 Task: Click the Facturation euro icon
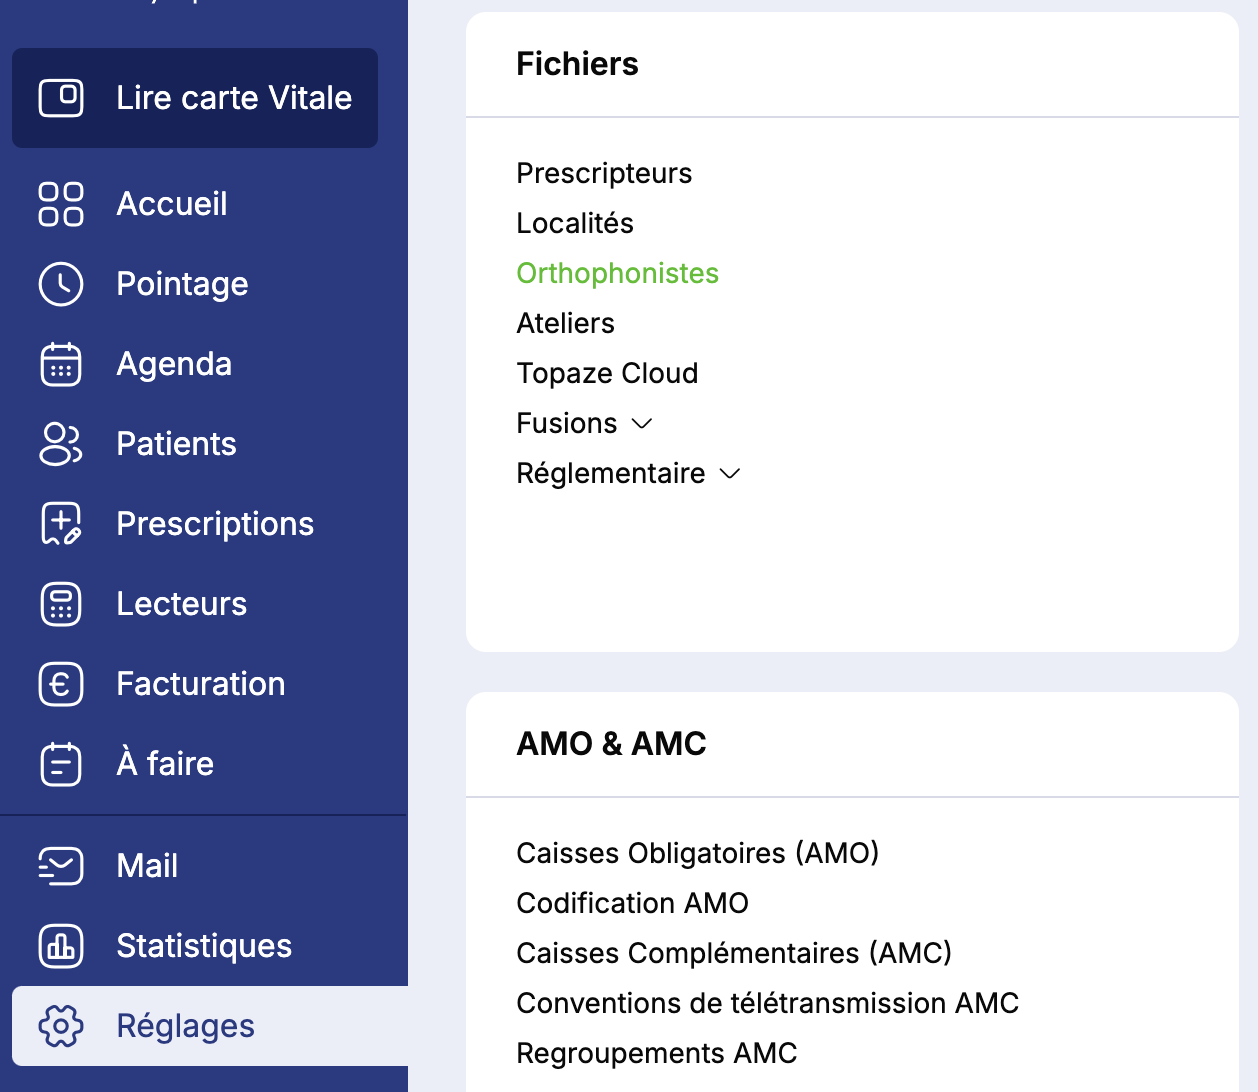click(61, 684)
